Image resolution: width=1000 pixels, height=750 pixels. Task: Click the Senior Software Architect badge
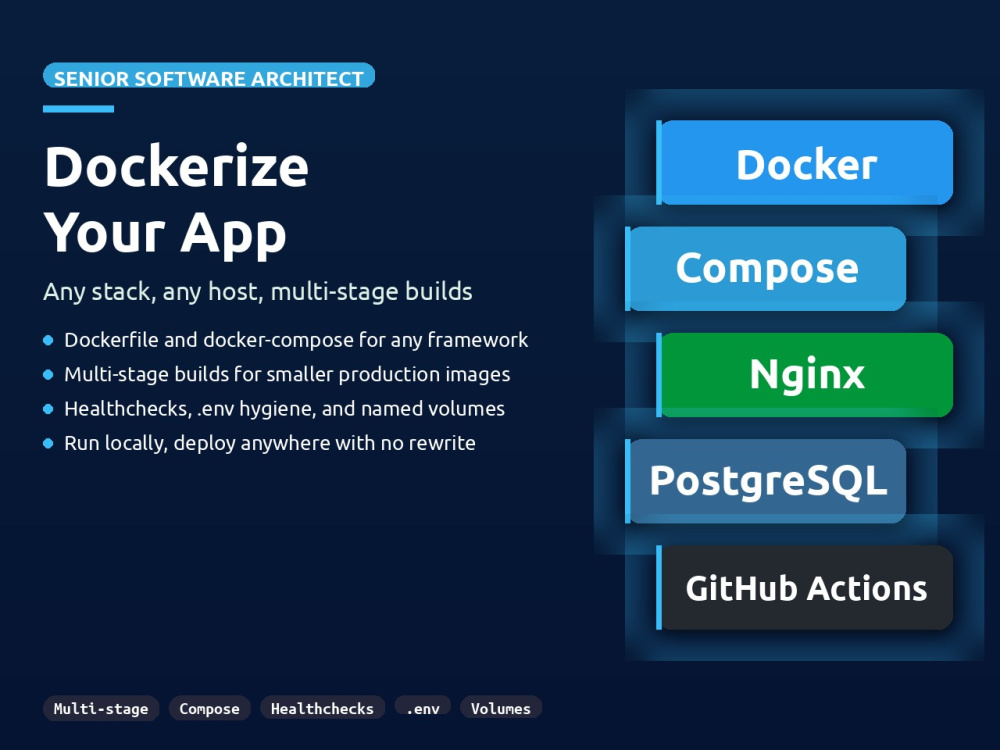[x=209, y=75]
